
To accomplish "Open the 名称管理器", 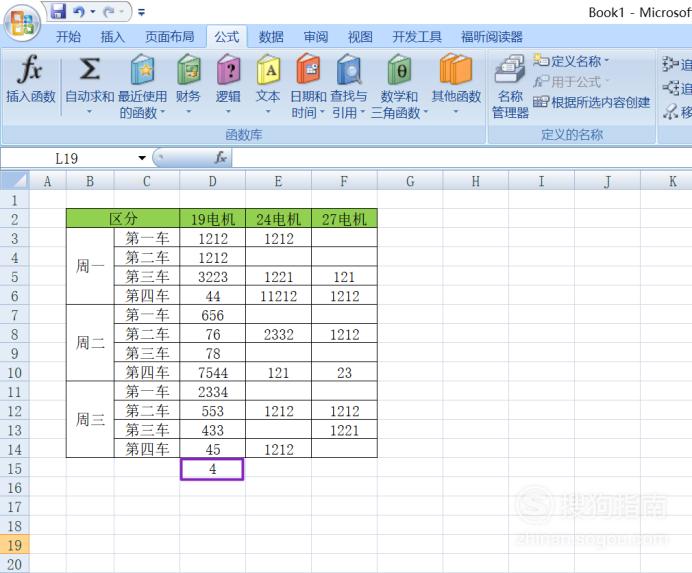I will pos(510,87).
